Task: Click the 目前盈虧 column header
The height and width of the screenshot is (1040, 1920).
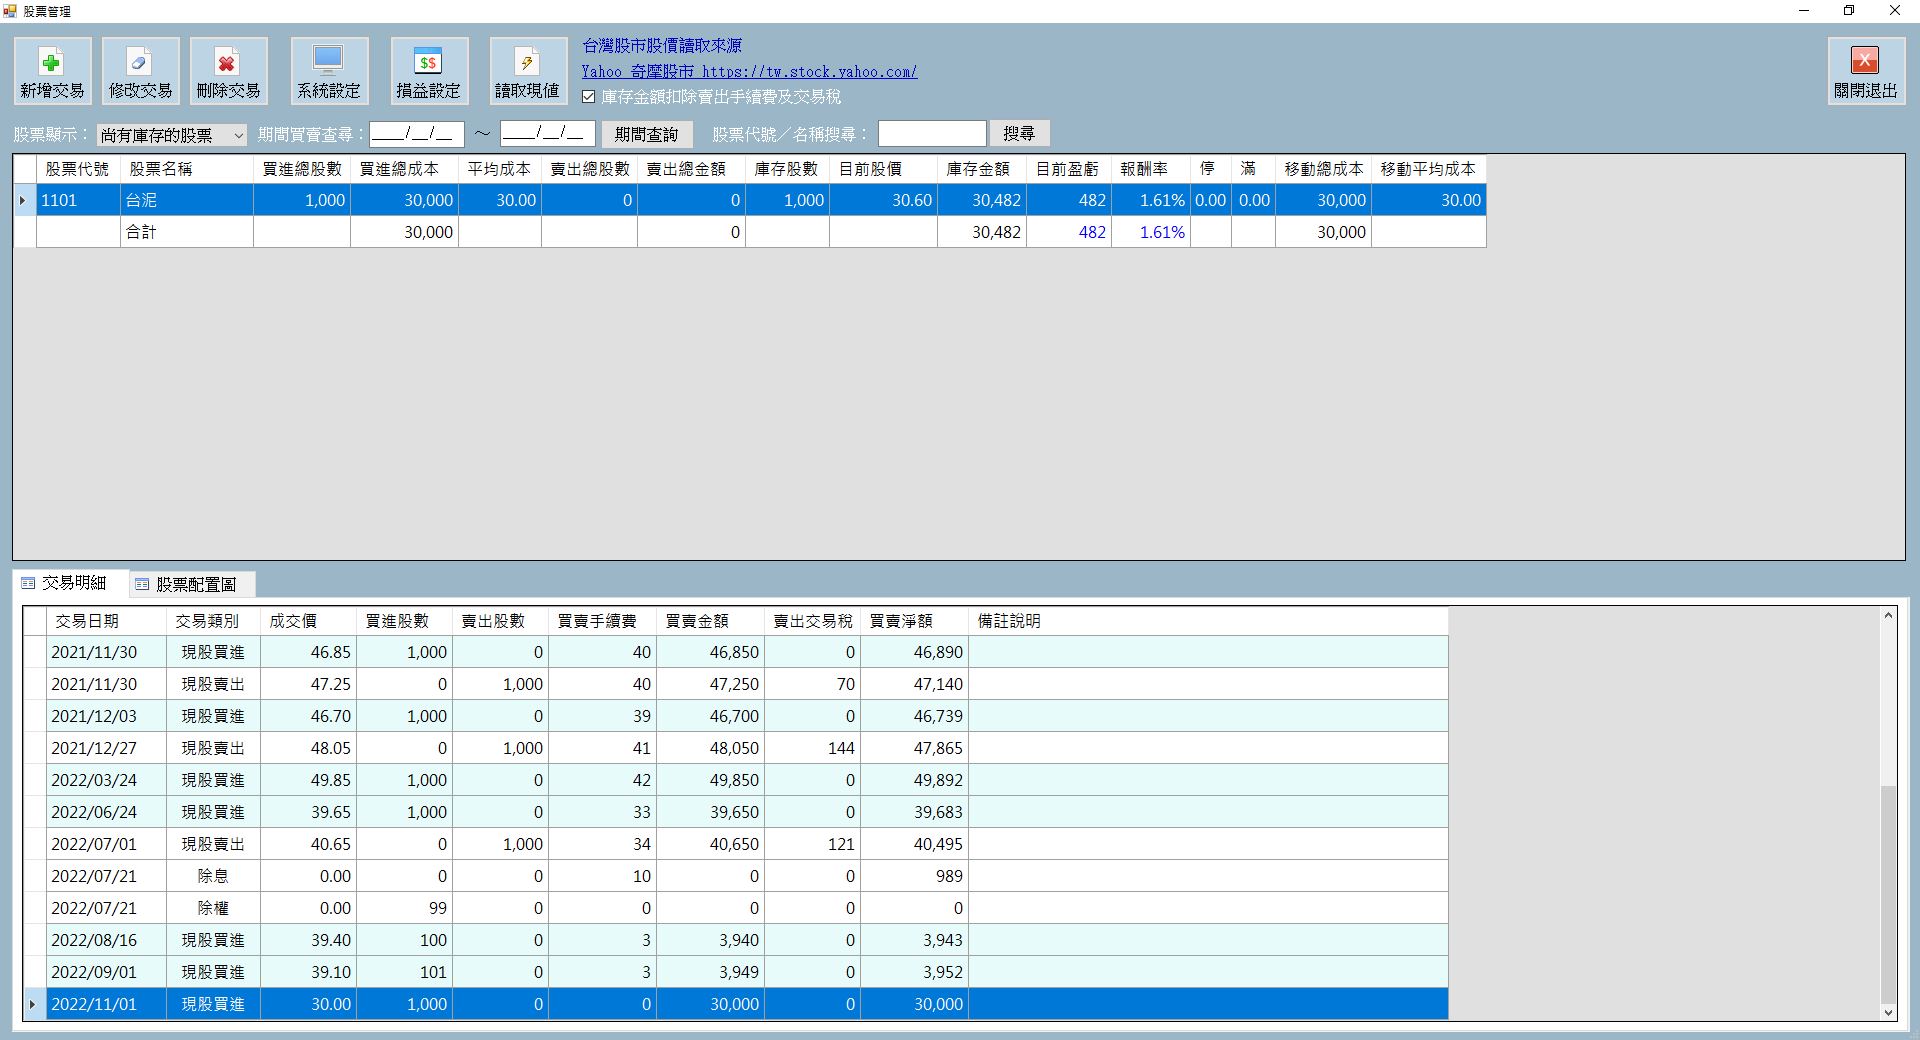Action: [1068, 169]
